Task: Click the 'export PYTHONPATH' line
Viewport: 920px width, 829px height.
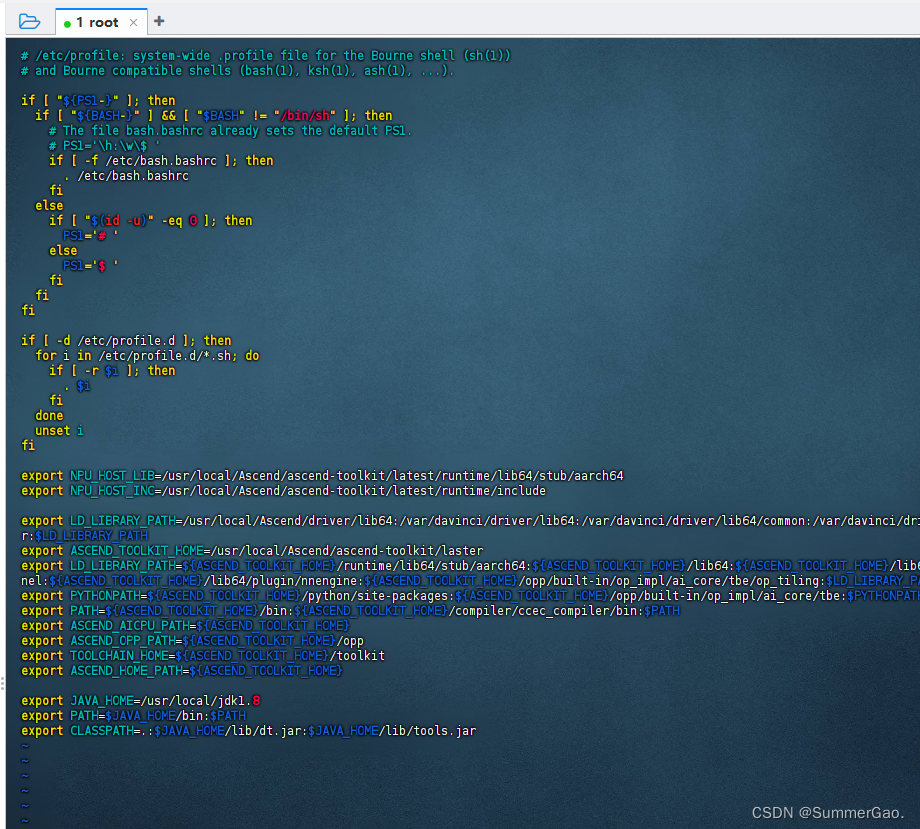Action: tap(470, 596)
